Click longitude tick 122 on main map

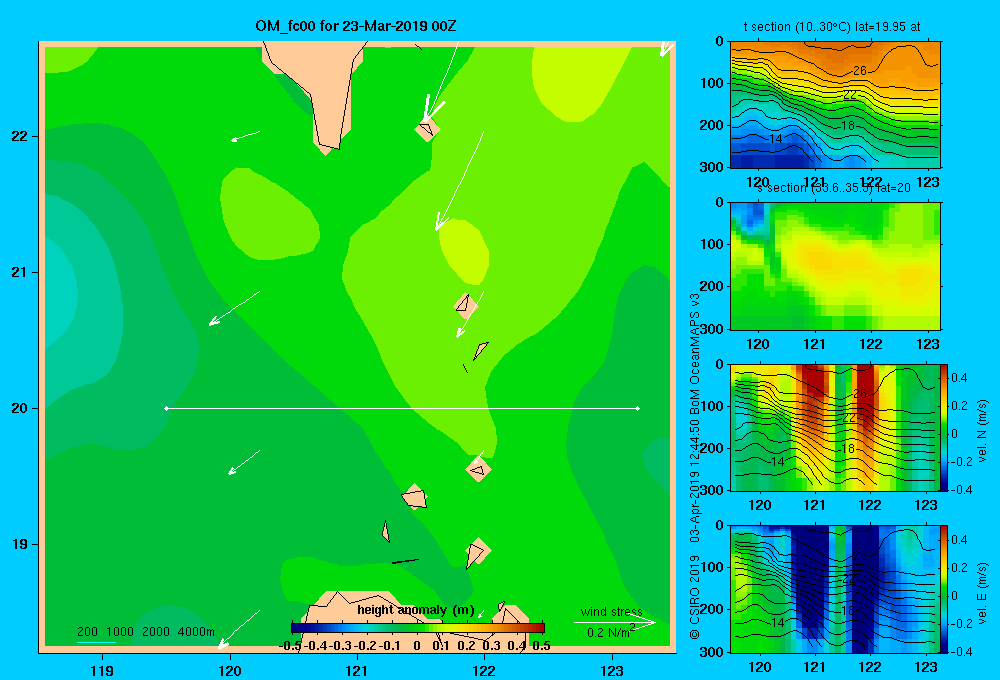click(x=484, y=670)
